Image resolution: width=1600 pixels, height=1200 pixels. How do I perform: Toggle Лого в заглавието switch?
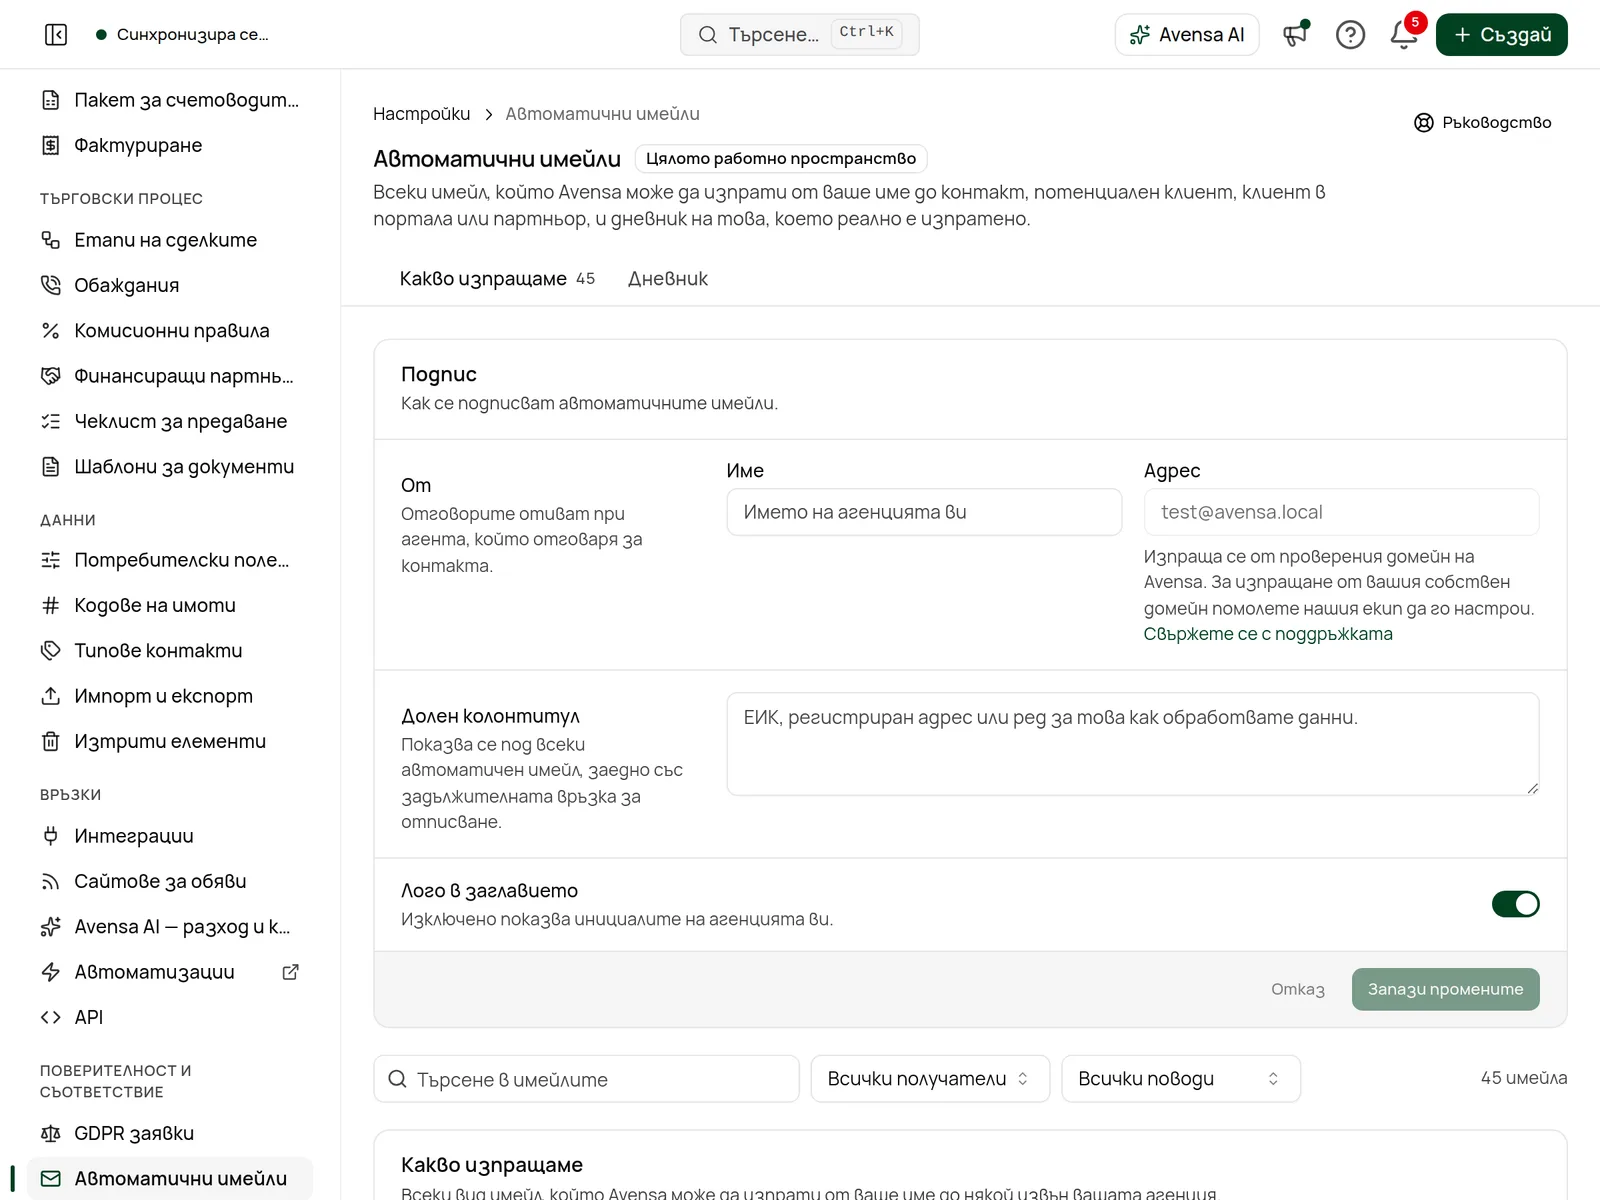[1515, 904]
